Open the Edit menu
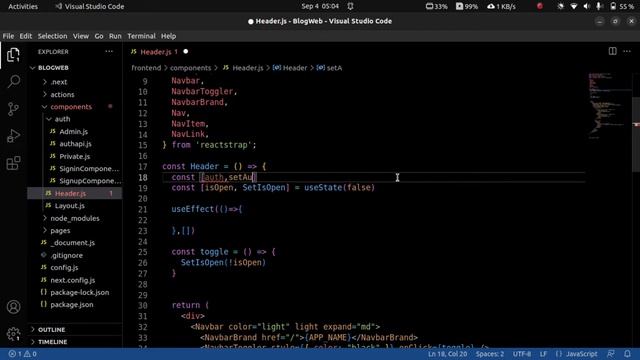 click(x=25, y=36)
